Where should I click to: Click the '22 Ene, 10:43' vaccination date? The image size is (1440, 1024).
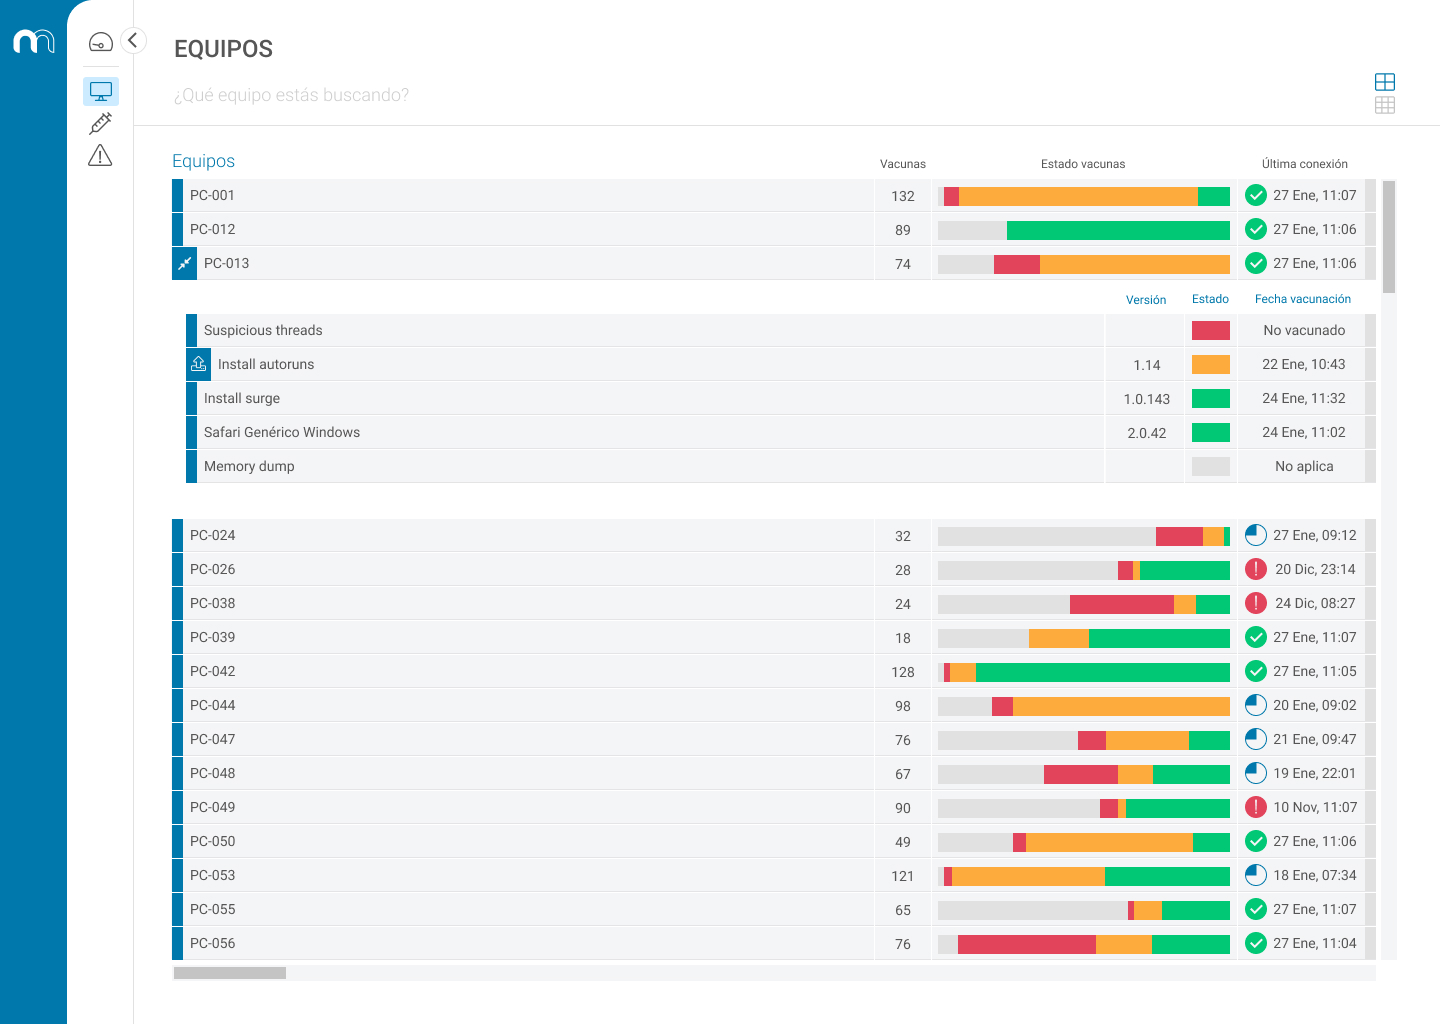coord(1303,364)
